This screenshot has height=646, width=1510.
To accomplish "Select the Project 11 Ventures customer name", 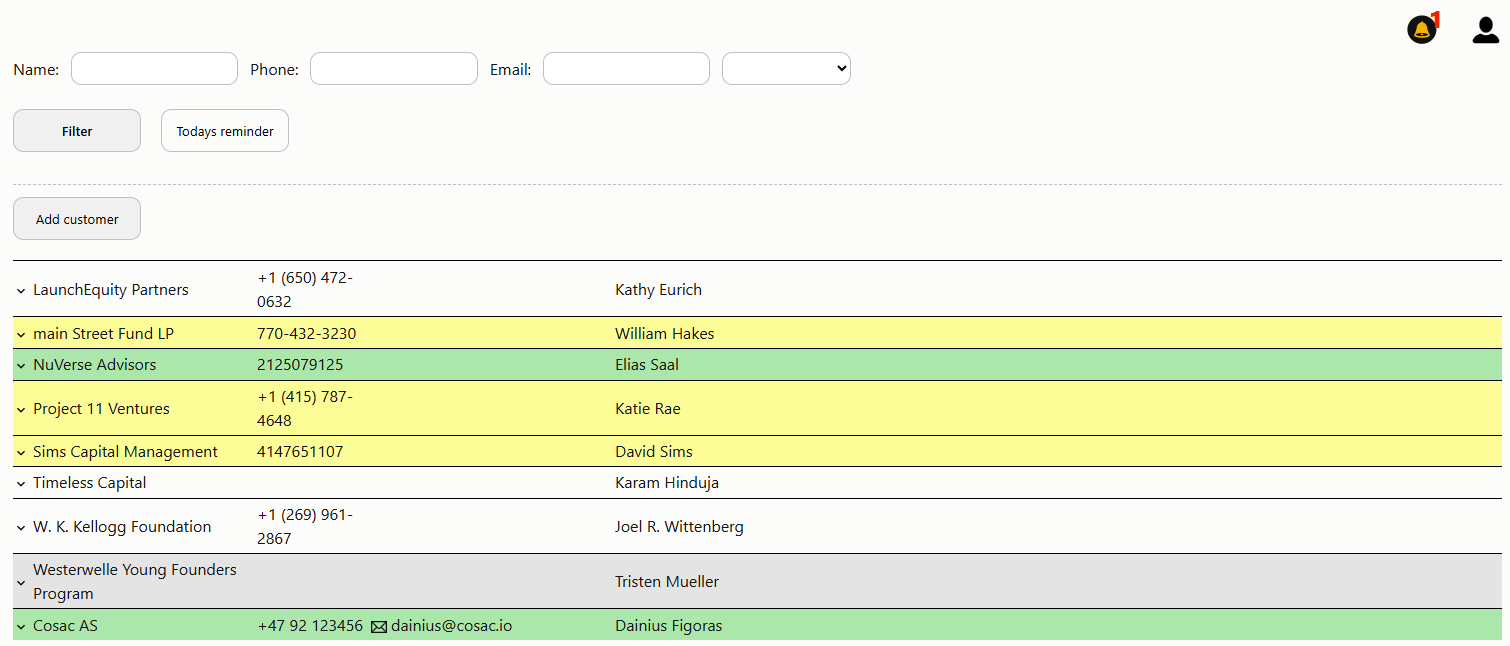I will (x=101, y=409).
